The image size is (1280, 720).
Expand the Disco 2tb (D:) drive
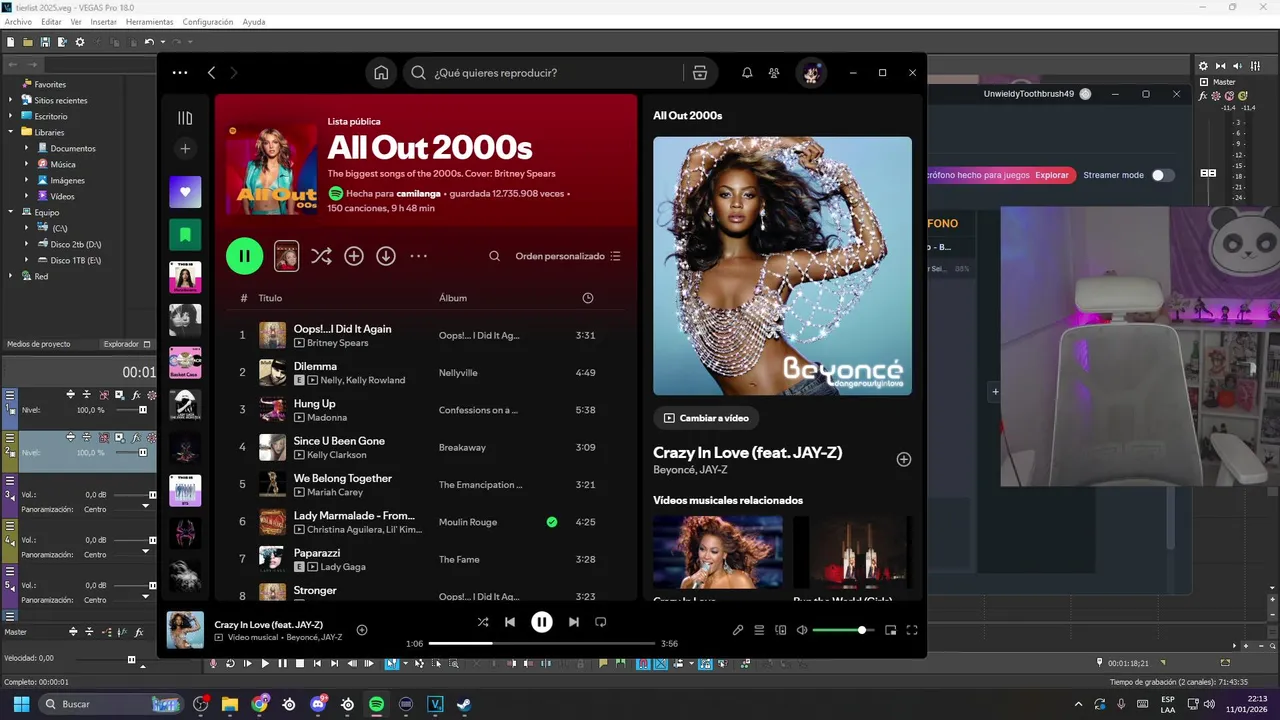(x=27, y=244)
